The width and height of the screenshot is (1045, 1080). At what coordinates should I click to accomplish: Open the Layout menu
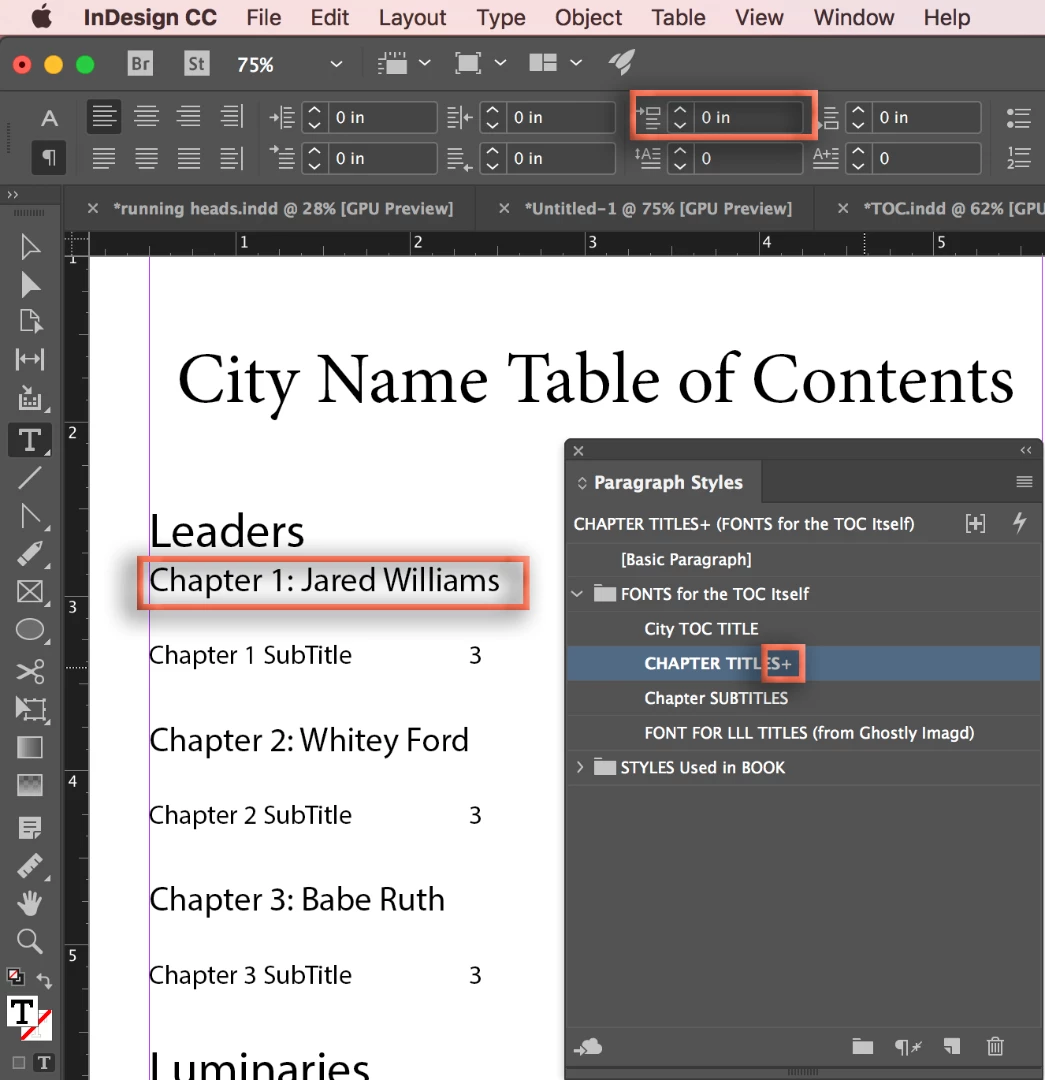click(x=412, y=17)
